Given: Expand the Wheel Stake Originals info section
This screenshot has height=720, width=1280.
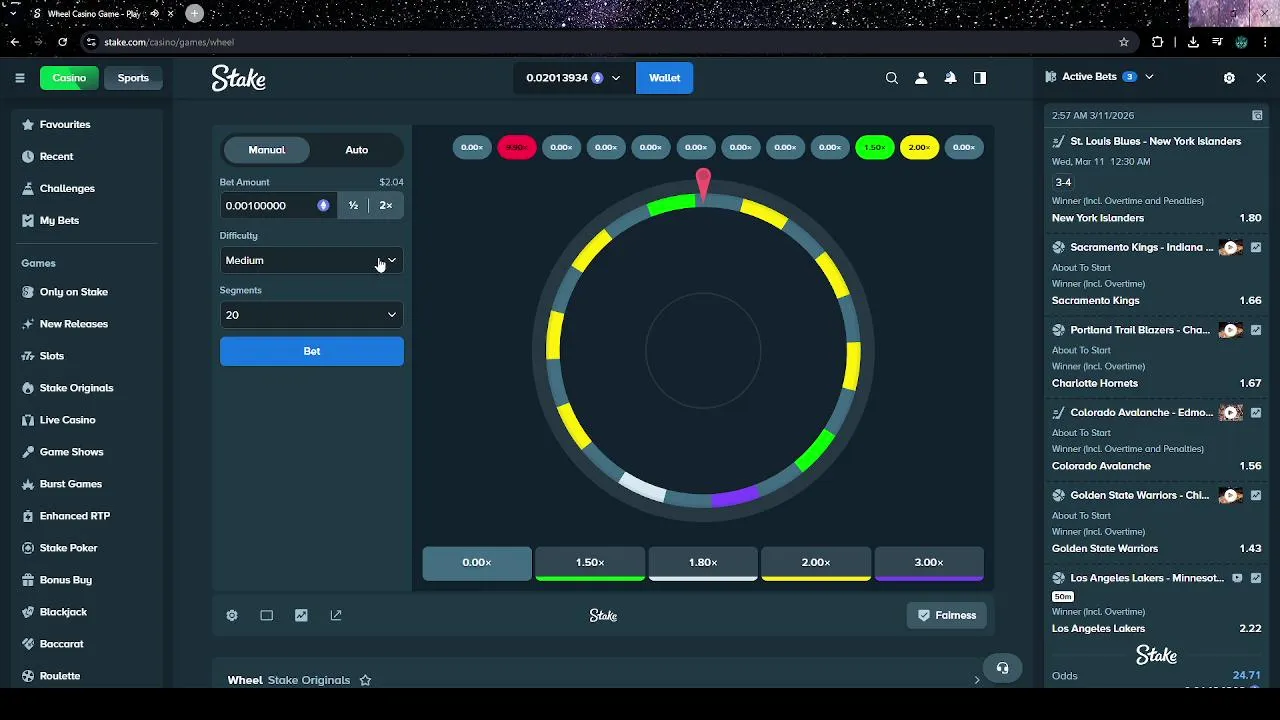Looking at the screenshot, I should (977, 680).
